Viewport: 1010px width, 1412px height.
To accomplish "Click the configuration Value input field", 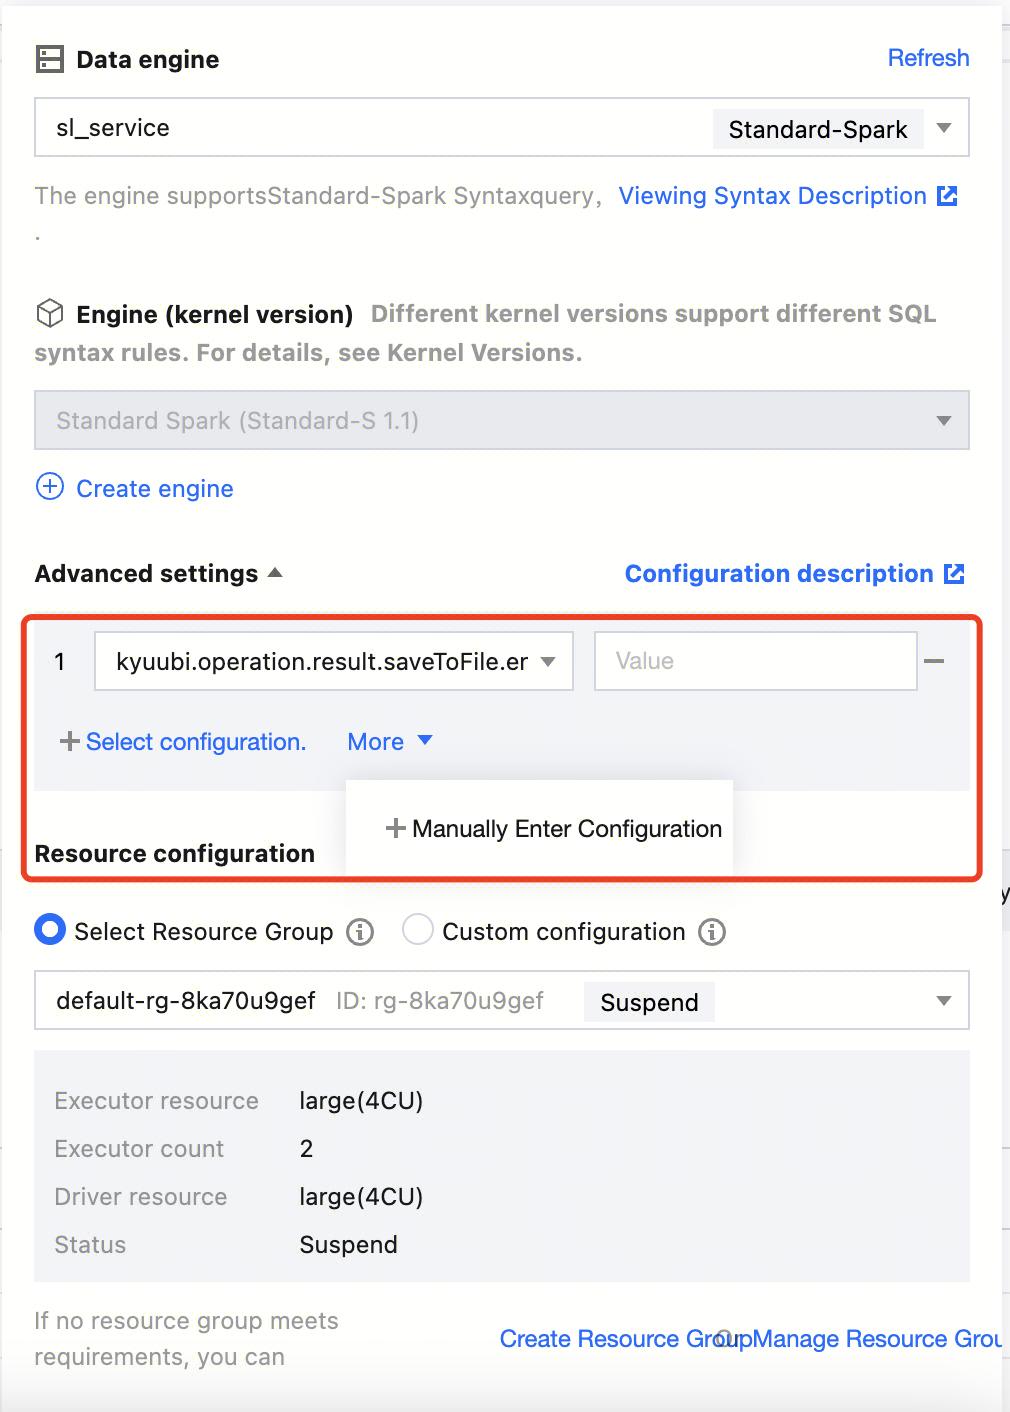I will [755, 661].
